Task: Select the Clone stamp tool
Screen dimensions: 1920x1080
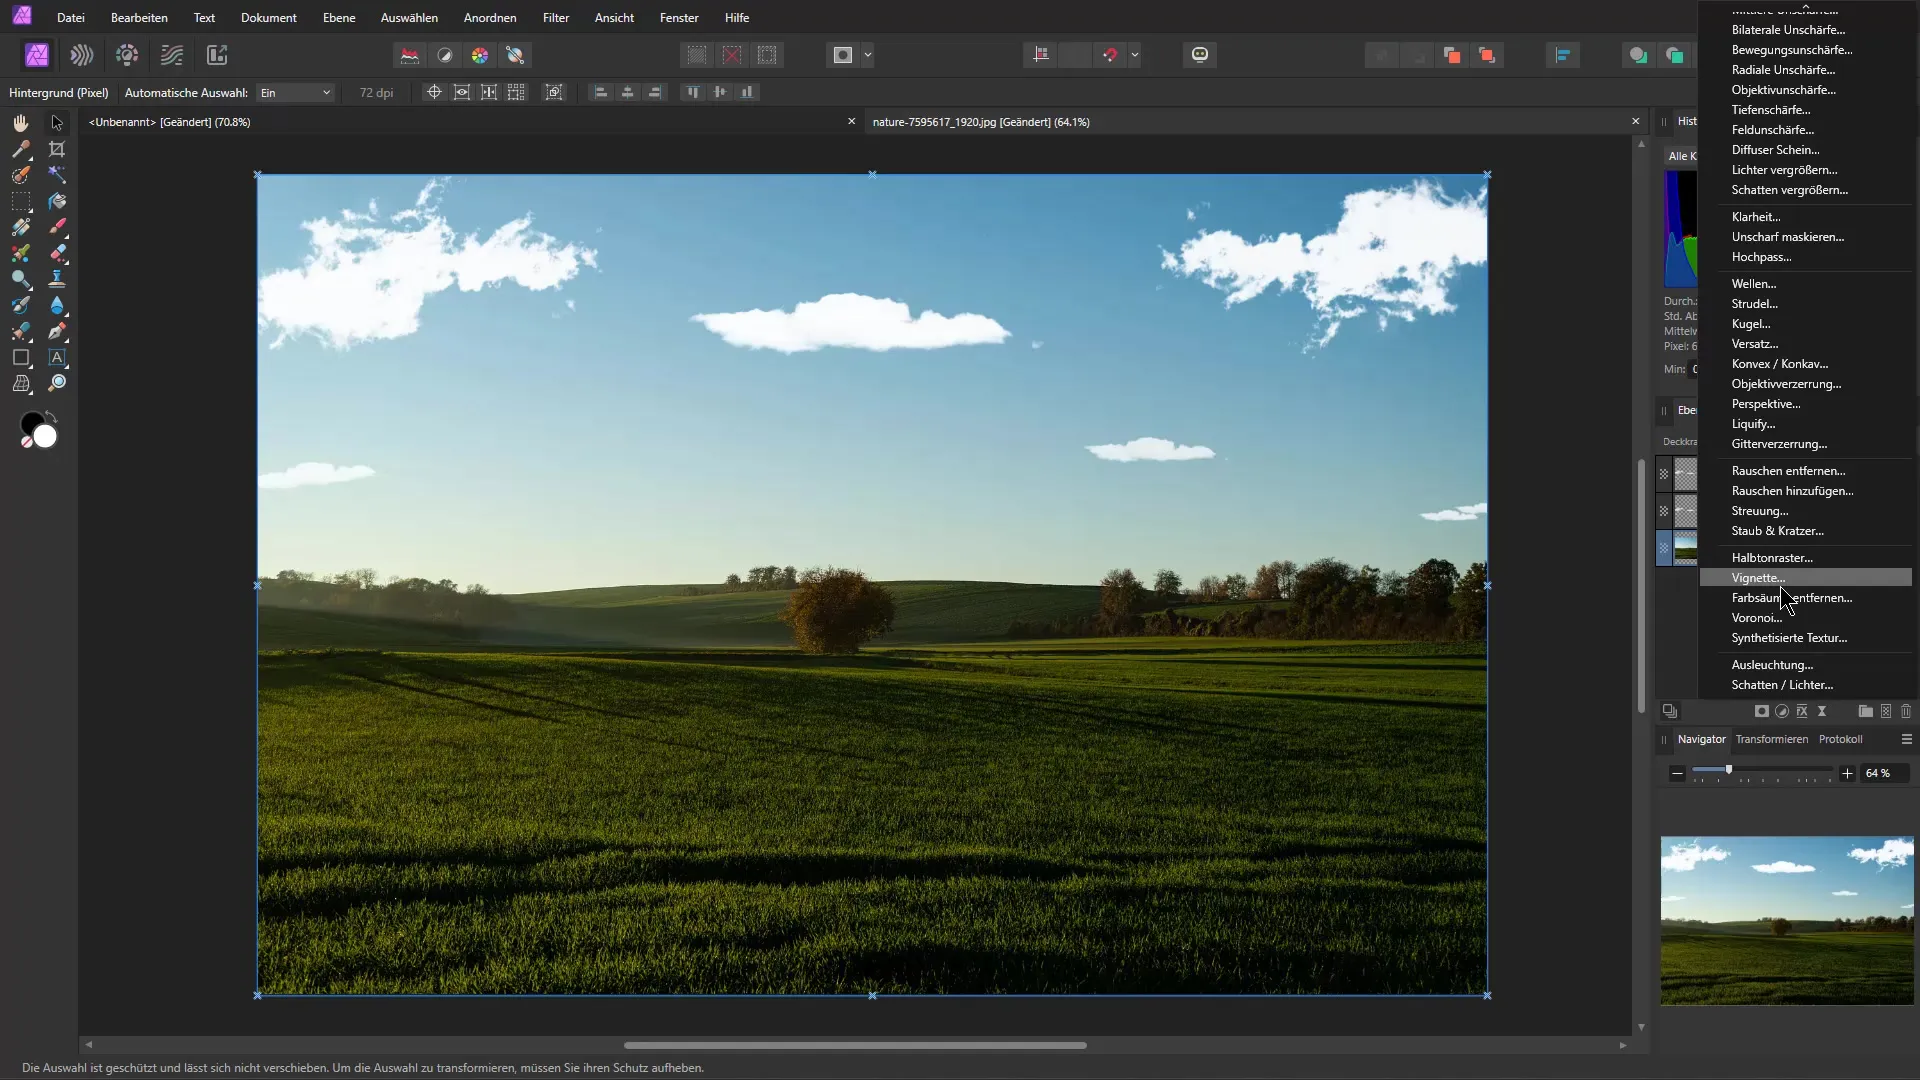Action: 57,279
